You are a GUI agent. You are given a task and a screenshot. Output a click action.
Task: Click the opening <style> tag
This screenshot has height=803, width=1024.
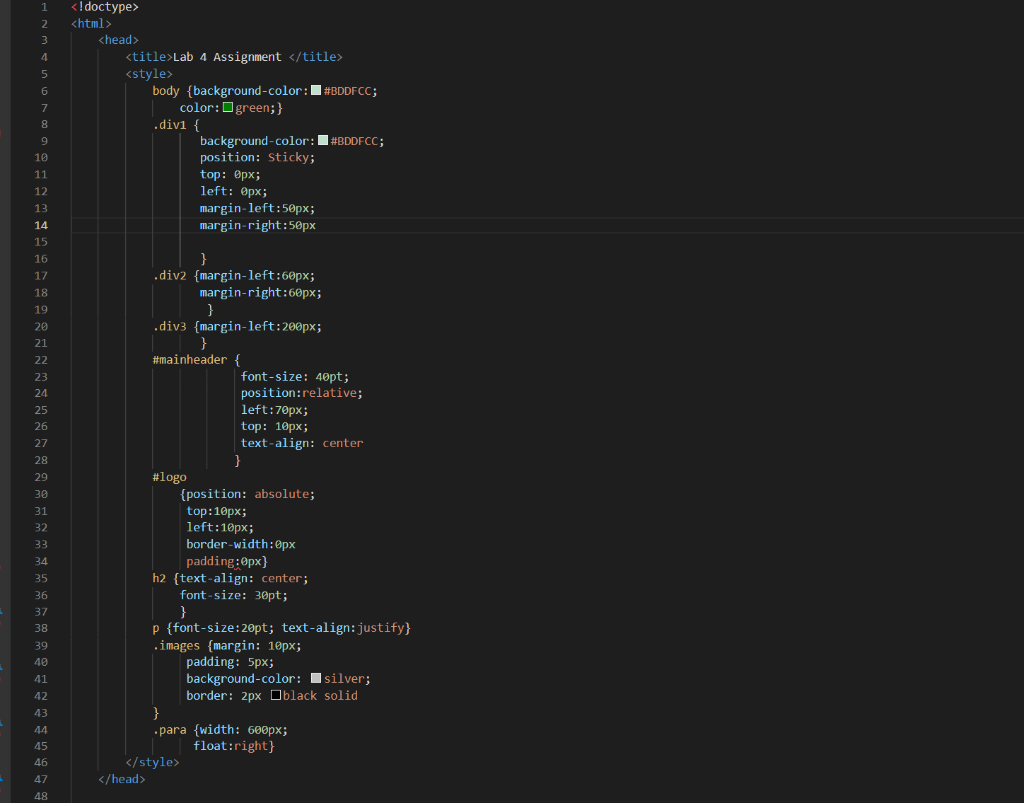(x=149, y=74)
